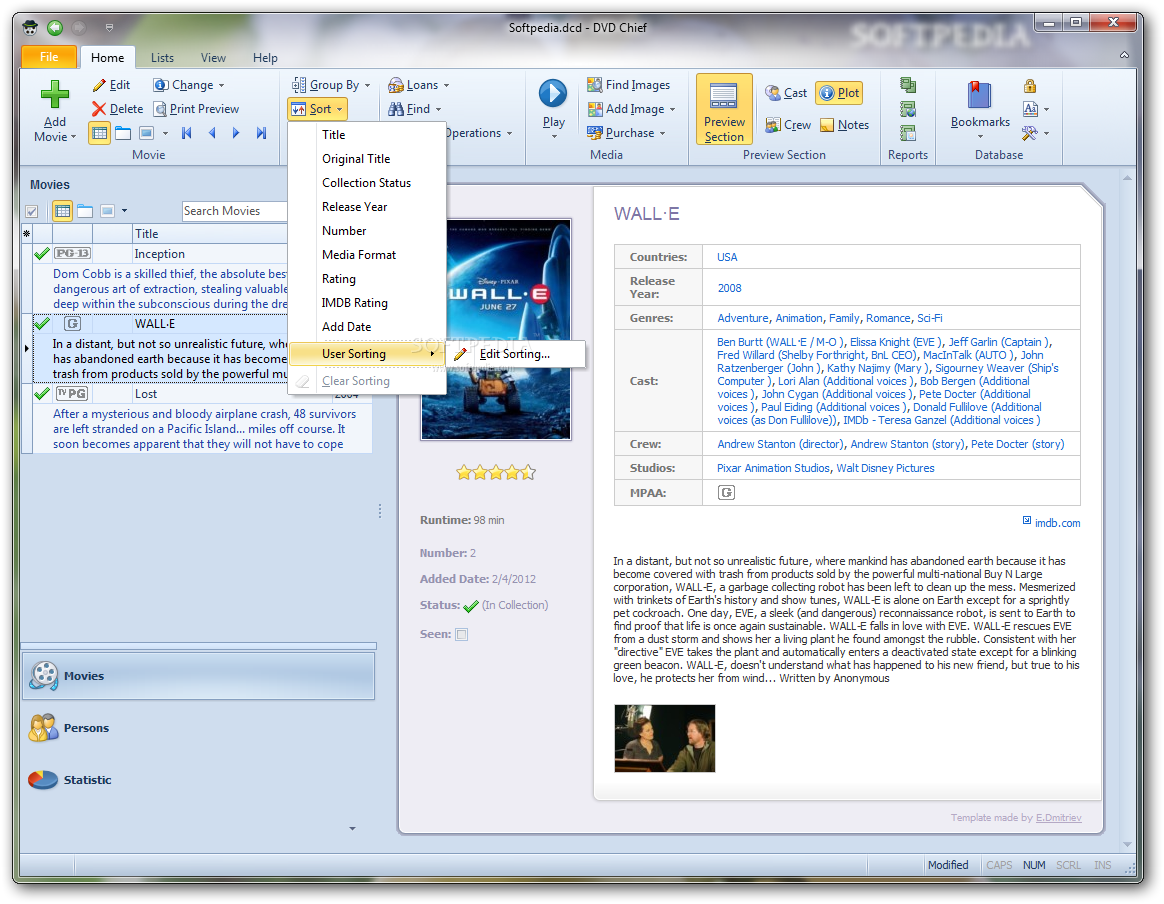Go to first record navigation arrow

[x=187, y=133]
